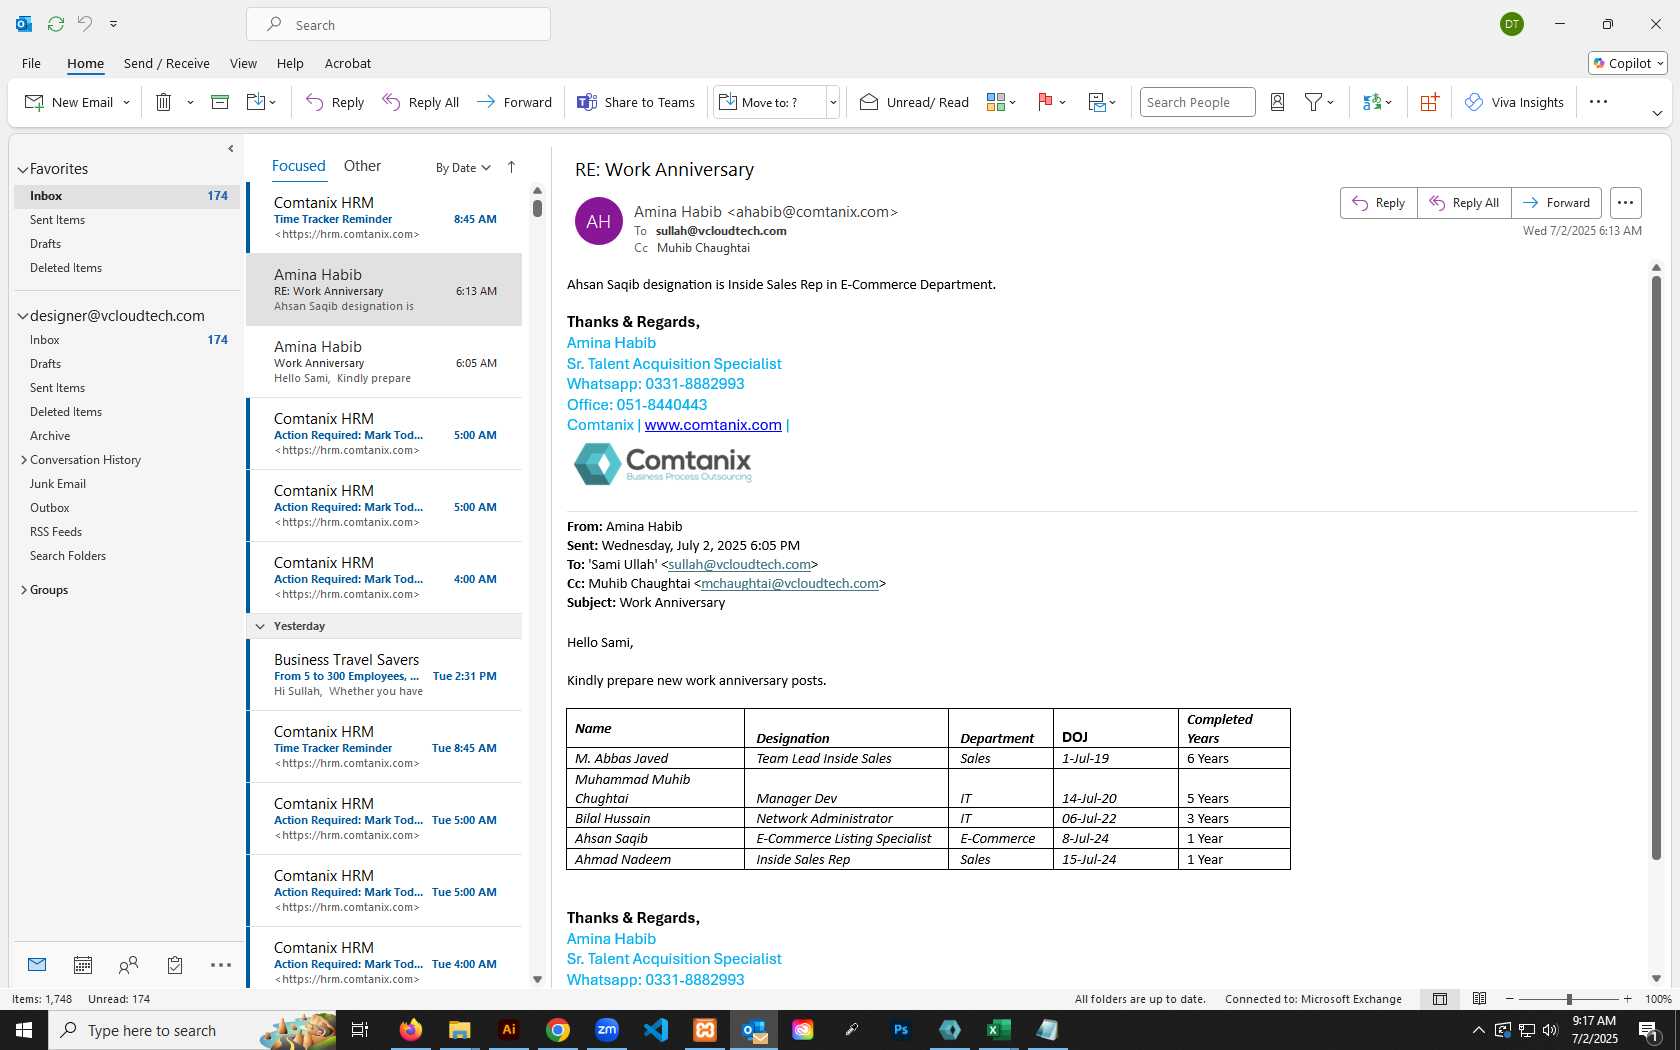Click the Search People field

tap(1197, 102)
